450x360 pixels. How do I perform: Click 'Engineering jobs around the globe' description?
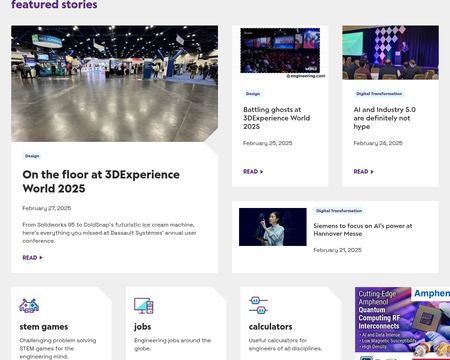coord(172,344)
